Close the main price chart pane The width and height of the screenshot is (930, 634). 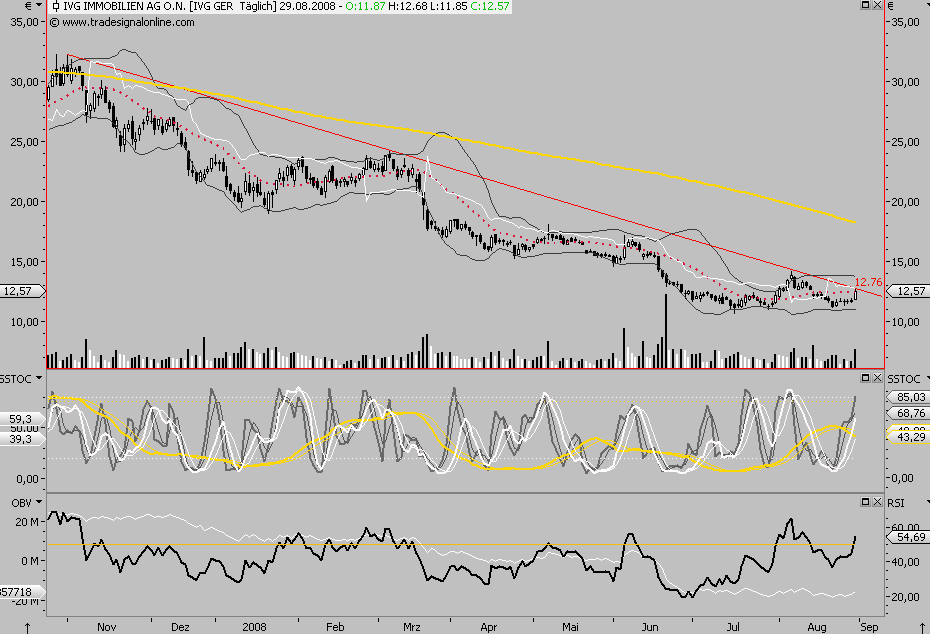point(877,5)
